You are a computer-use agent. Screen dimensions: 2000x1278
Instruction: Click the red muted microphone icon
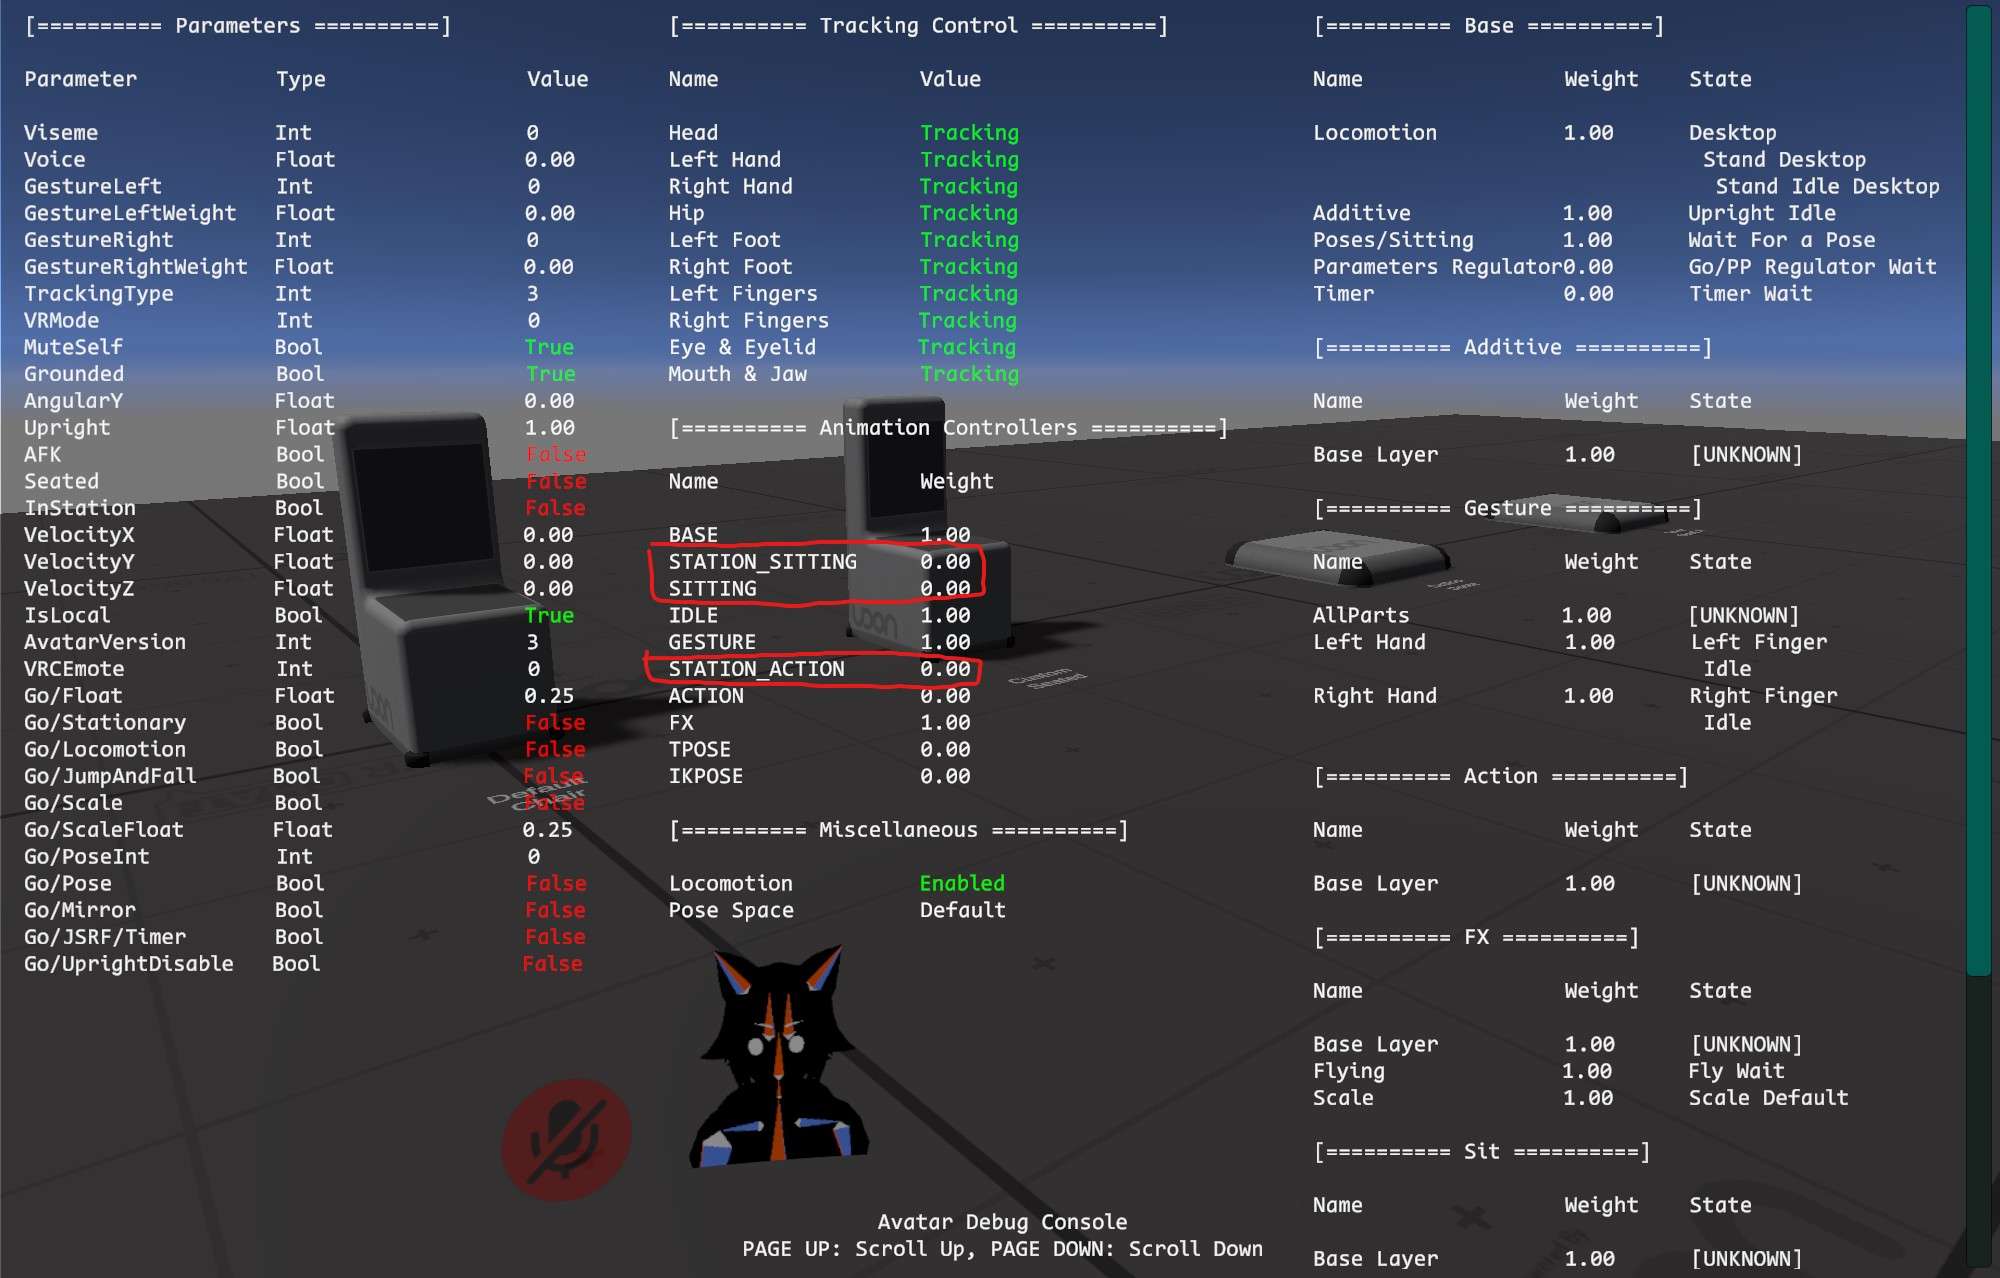point(566,1139)
